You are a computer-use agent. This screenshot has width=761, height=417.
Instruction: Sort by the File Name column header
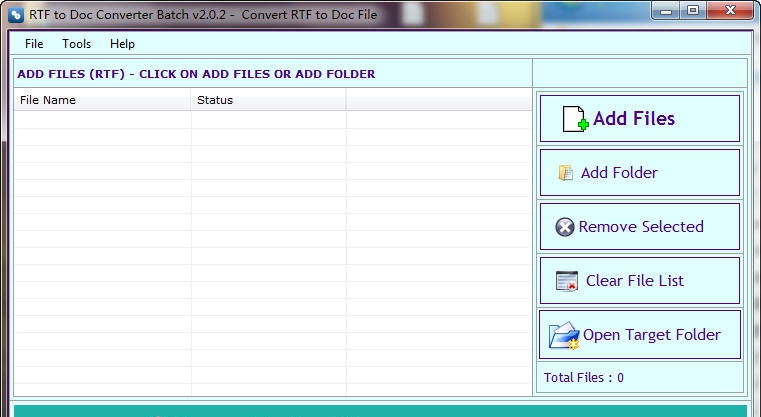(x=102, y=100)
